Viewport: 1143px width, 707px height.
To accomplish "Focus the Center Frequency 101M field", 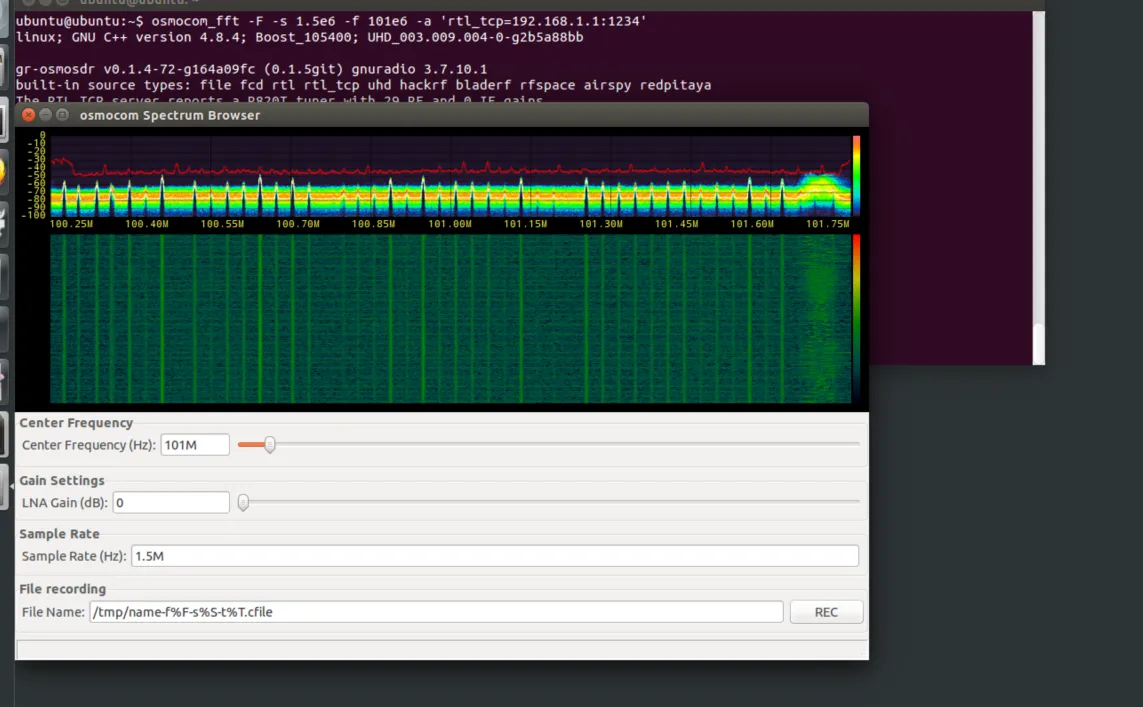I will coord(195,445).
